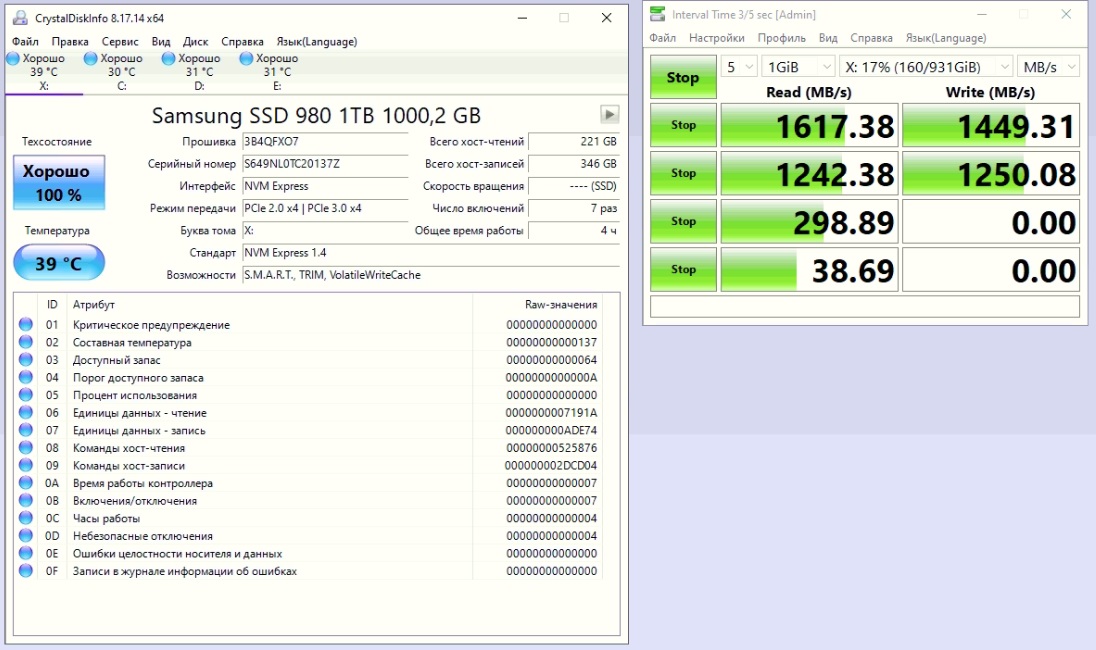The height and width of the screenshot is (650, 1096).
Task: Open Файл menu in CrystalDiskInfo
Action: [x=25, y=41]
